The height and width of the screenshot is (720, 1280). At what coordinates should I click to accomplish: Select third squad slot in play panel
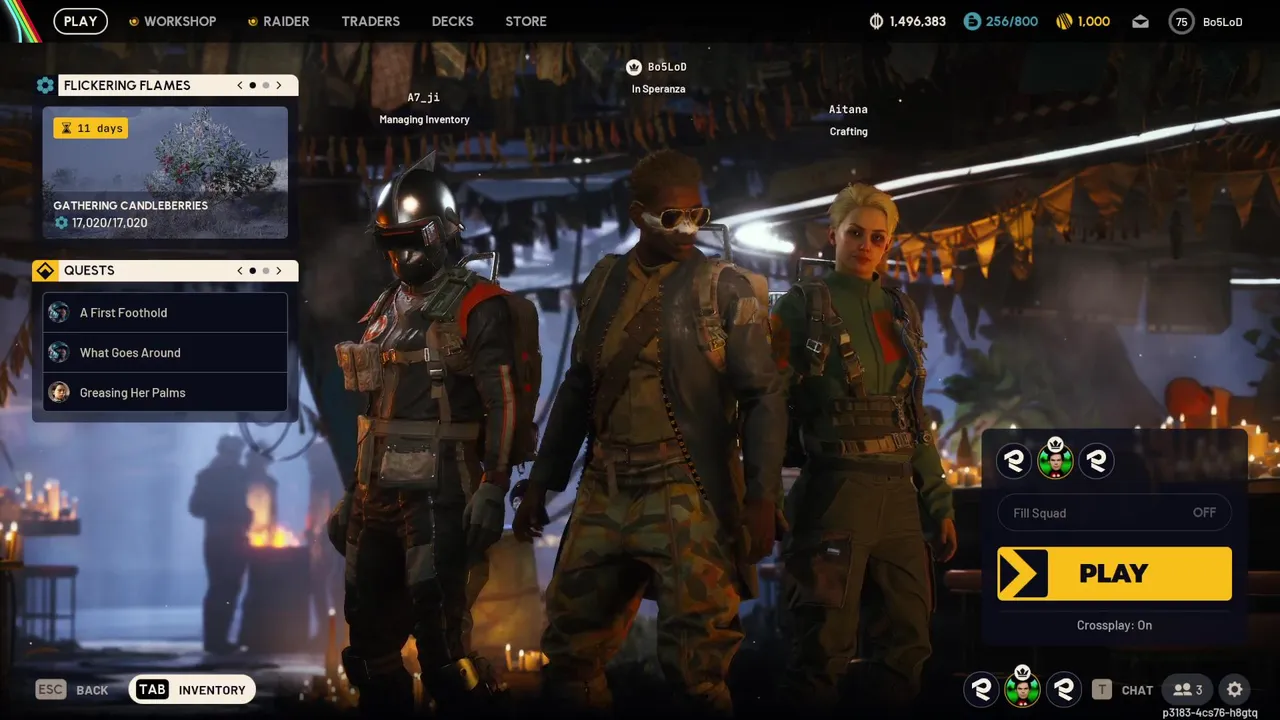click(x=1096, y=461)
